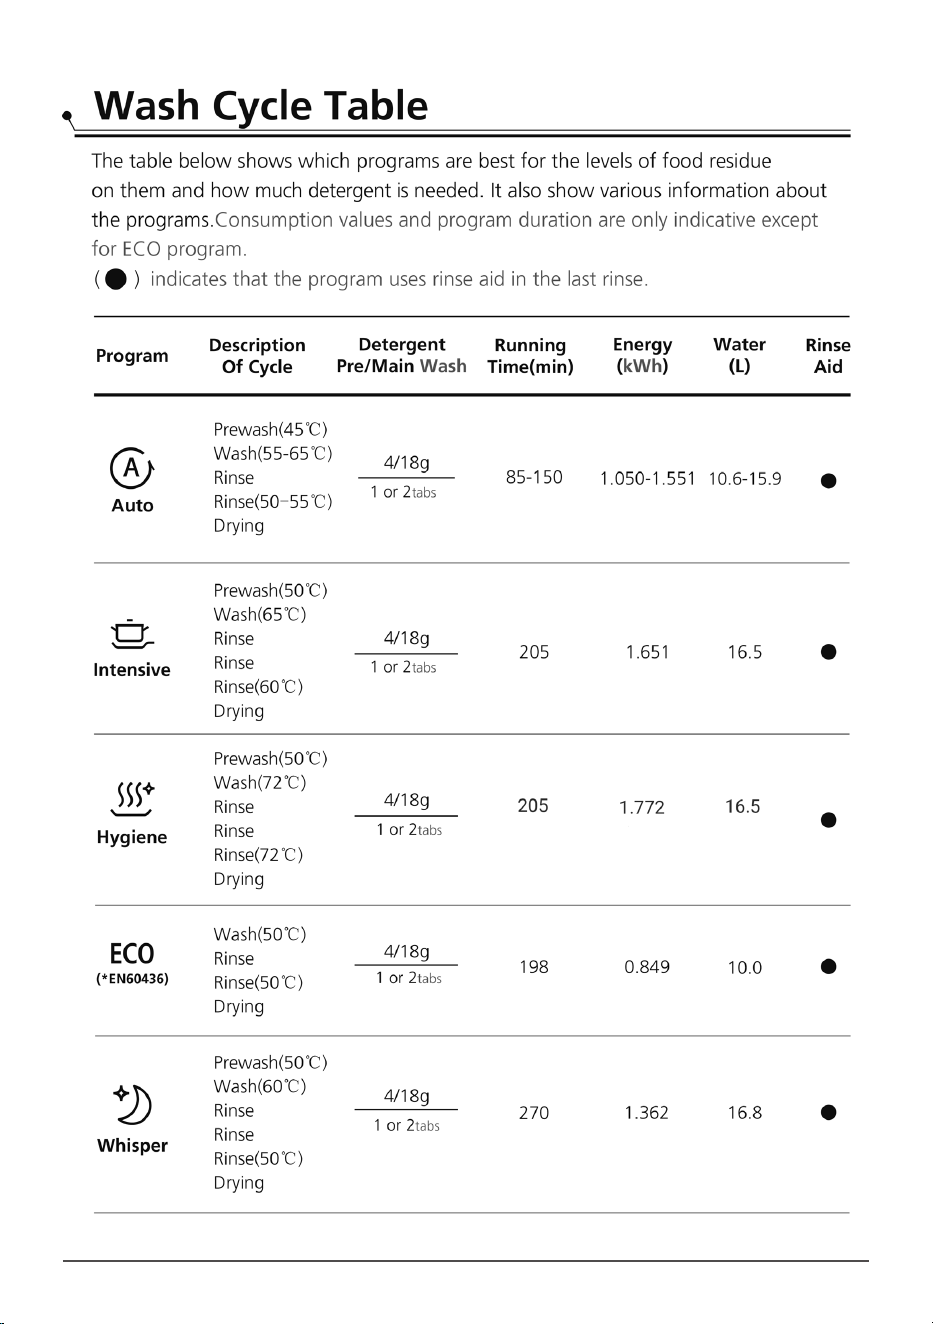Click the Hygiene steam icon
The height and width of the screenshot is (1324, 933).
(133, 799)
